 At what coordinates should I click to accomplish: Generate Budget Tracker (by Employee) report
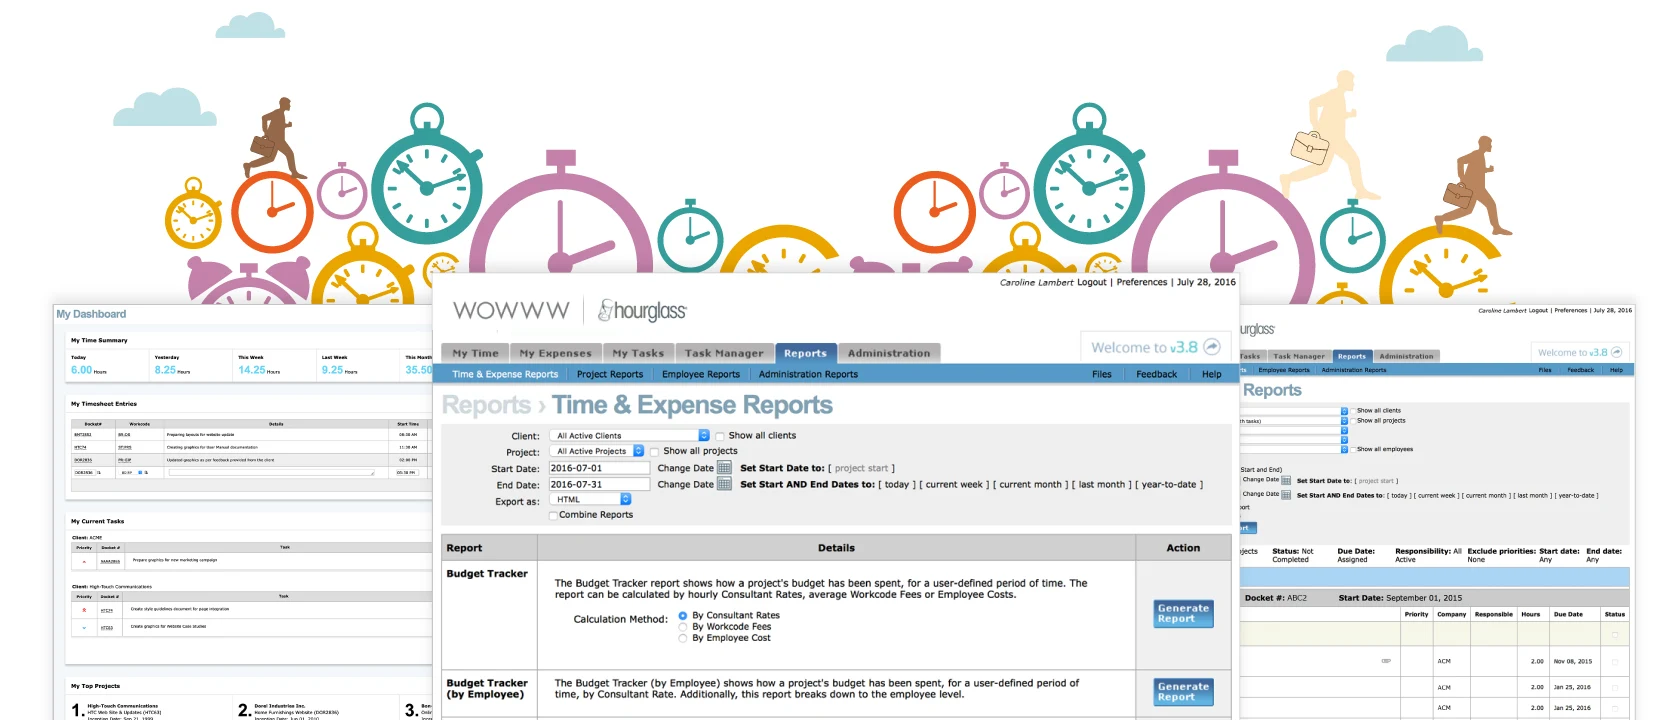coord(1183,692)
